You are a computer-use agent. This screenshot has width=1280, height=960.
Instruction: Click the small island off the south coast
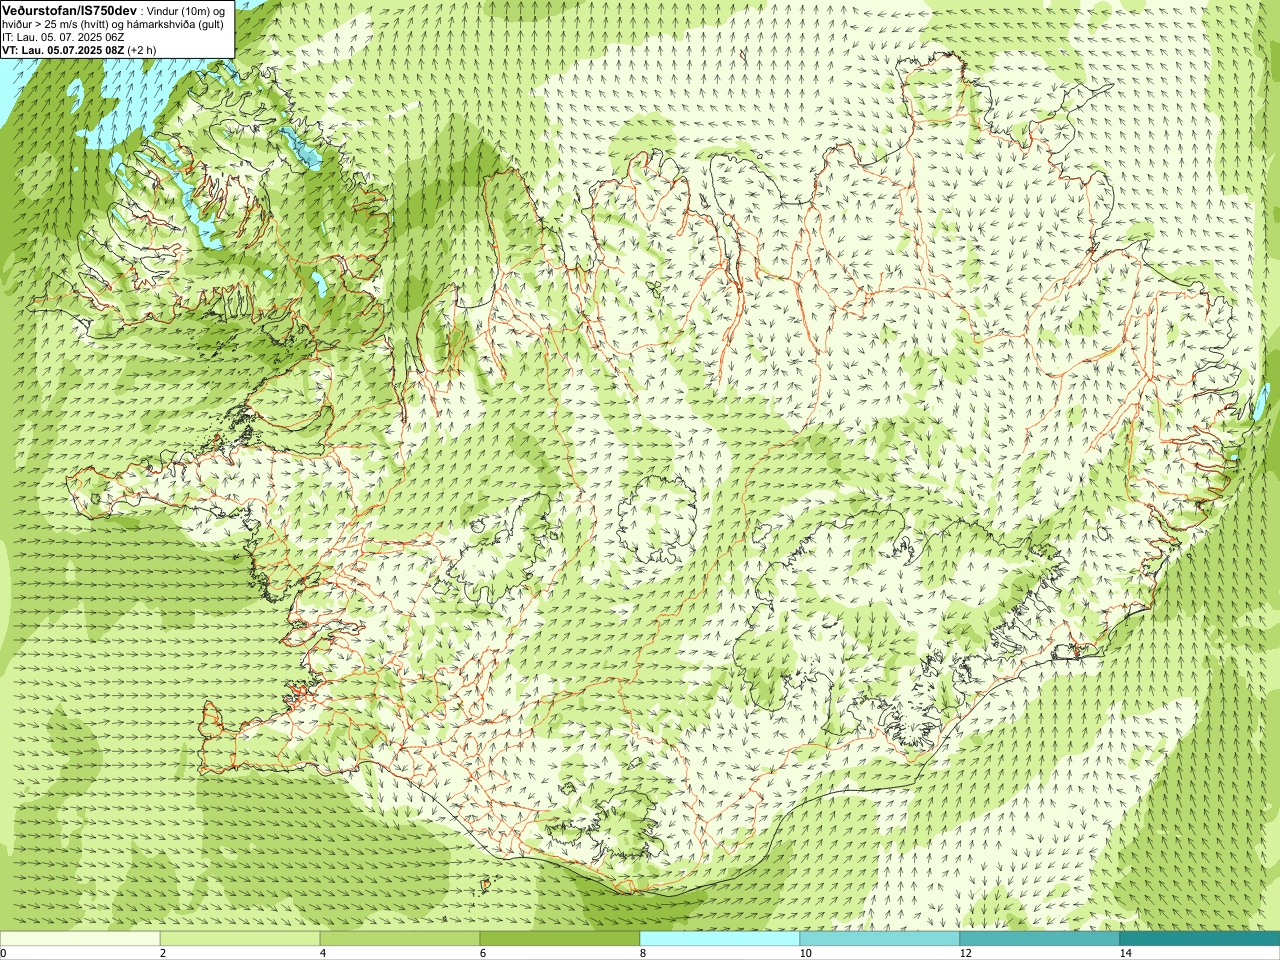tap(487, 884)
